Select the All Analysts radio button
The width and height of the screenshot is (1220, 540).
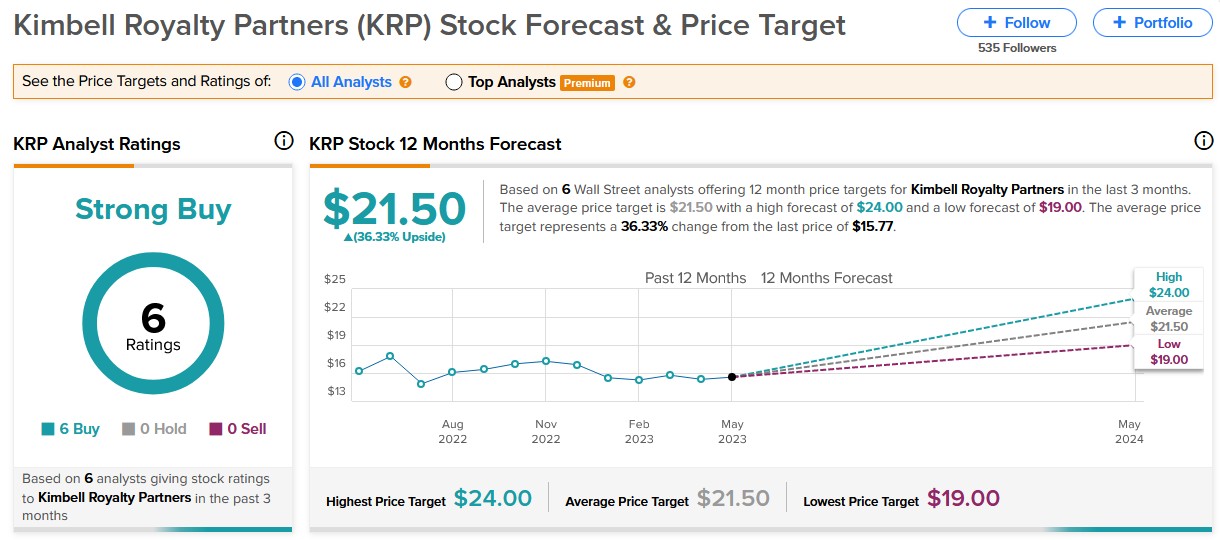[x=297, y=82]
